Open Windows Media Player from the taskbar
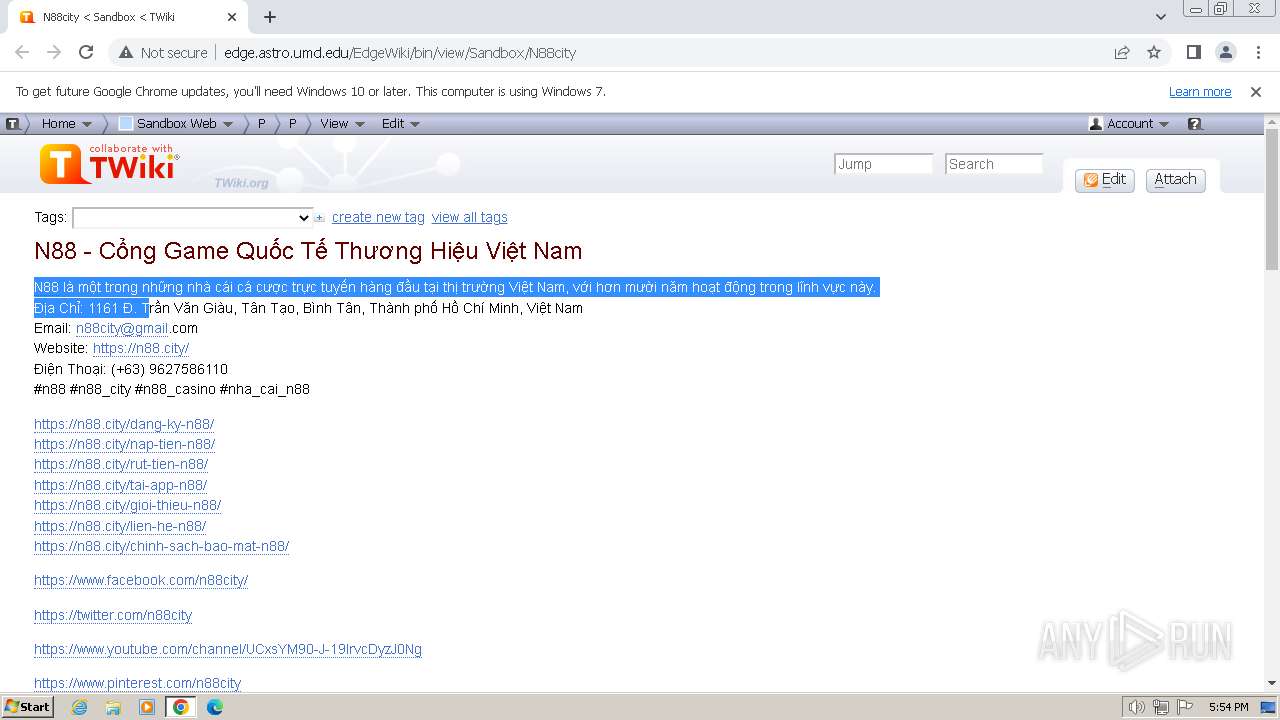1280x720 pixels. pyautogui.click(x=147, y=707)
